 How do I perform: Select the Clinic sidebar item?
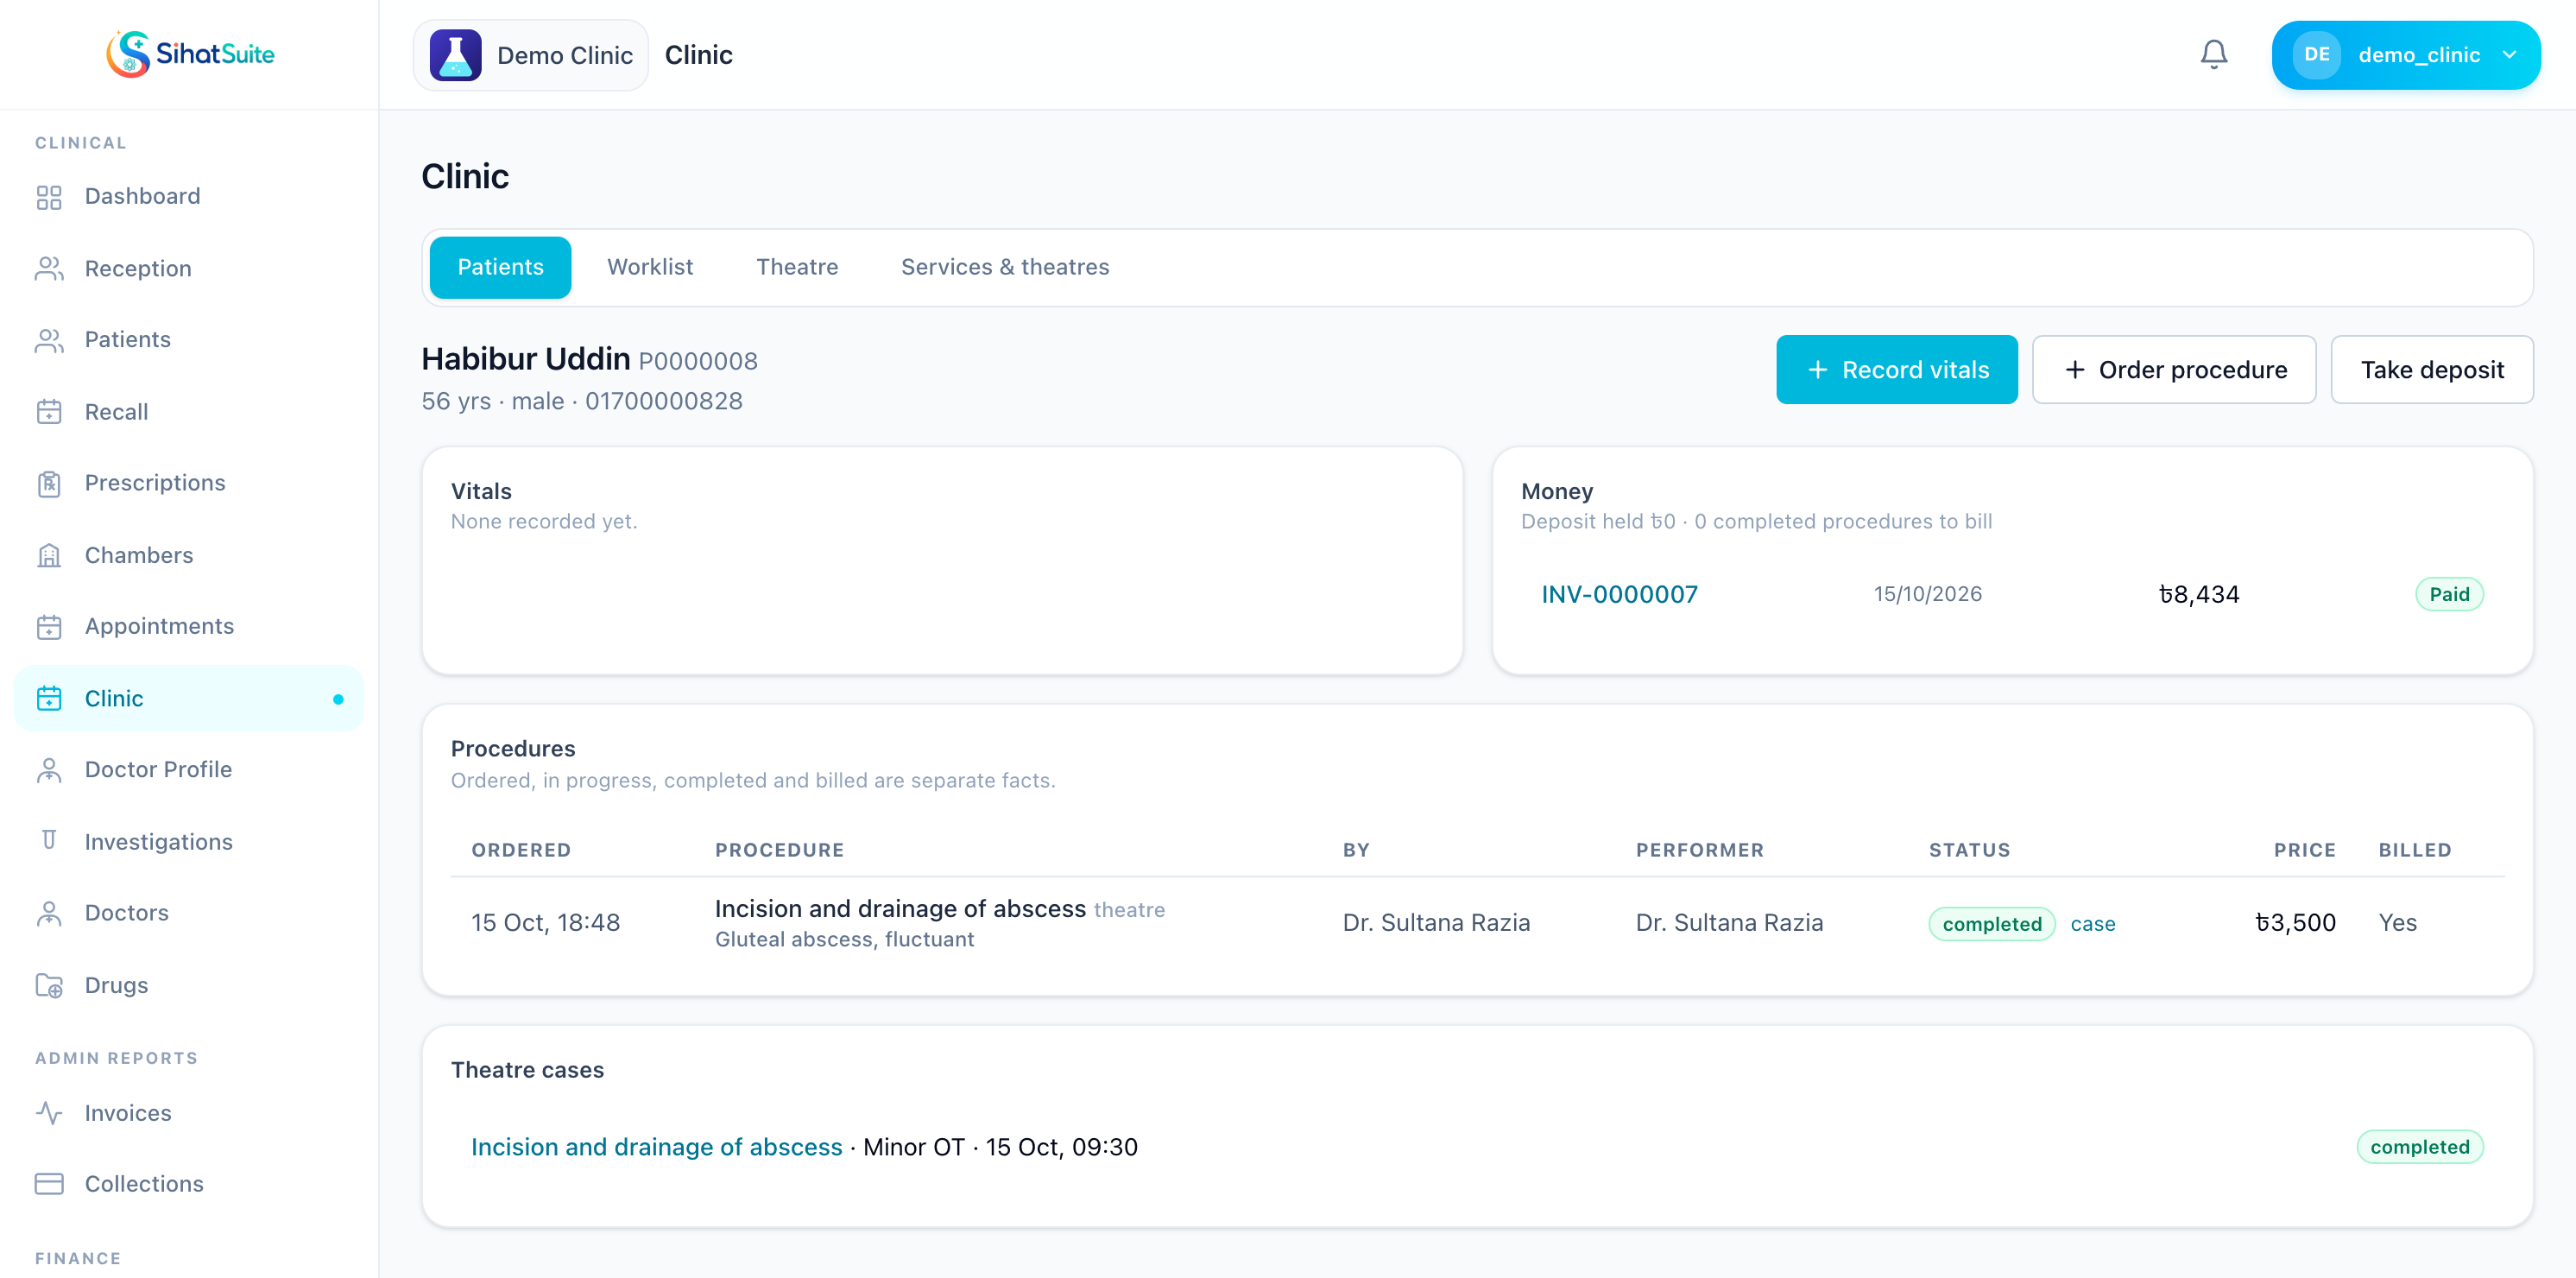point(189,699)
